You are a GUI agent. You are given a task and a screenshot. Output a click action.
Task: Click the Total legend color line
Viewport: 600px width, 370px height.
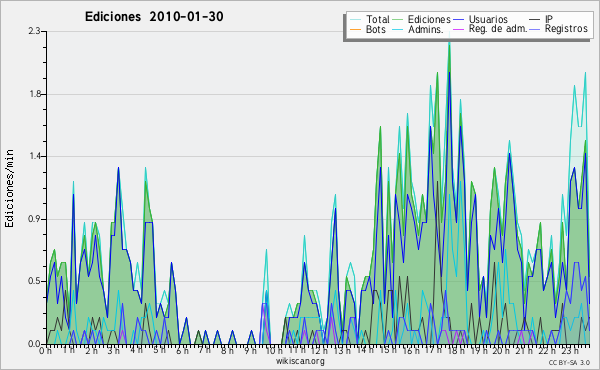pyautogui.click(x=355, y=20)
